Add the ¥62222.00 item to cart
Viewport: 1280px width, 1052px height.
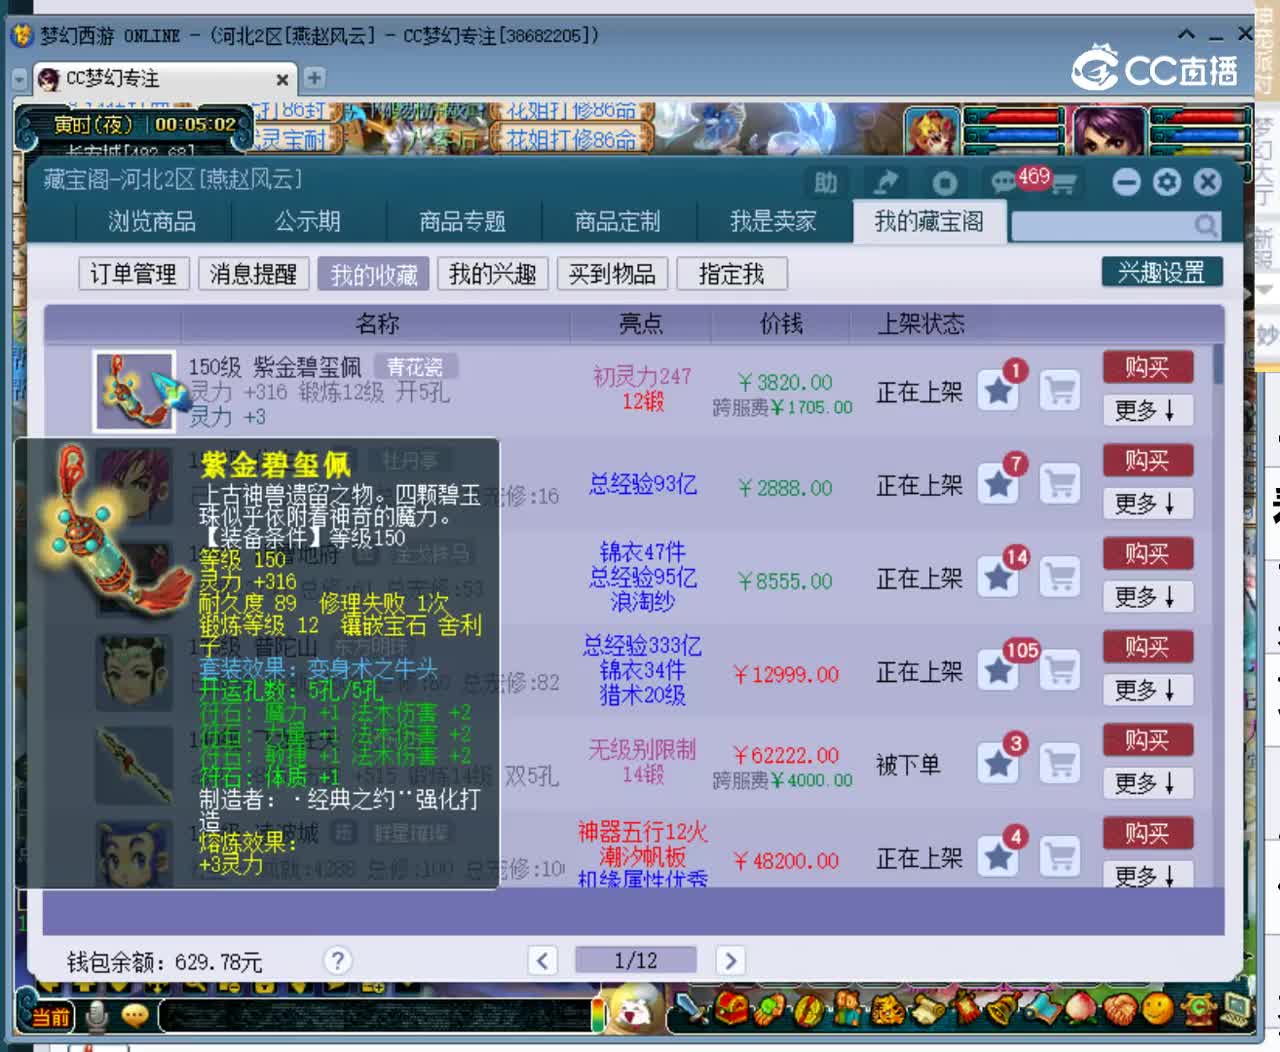[1060, 763]
